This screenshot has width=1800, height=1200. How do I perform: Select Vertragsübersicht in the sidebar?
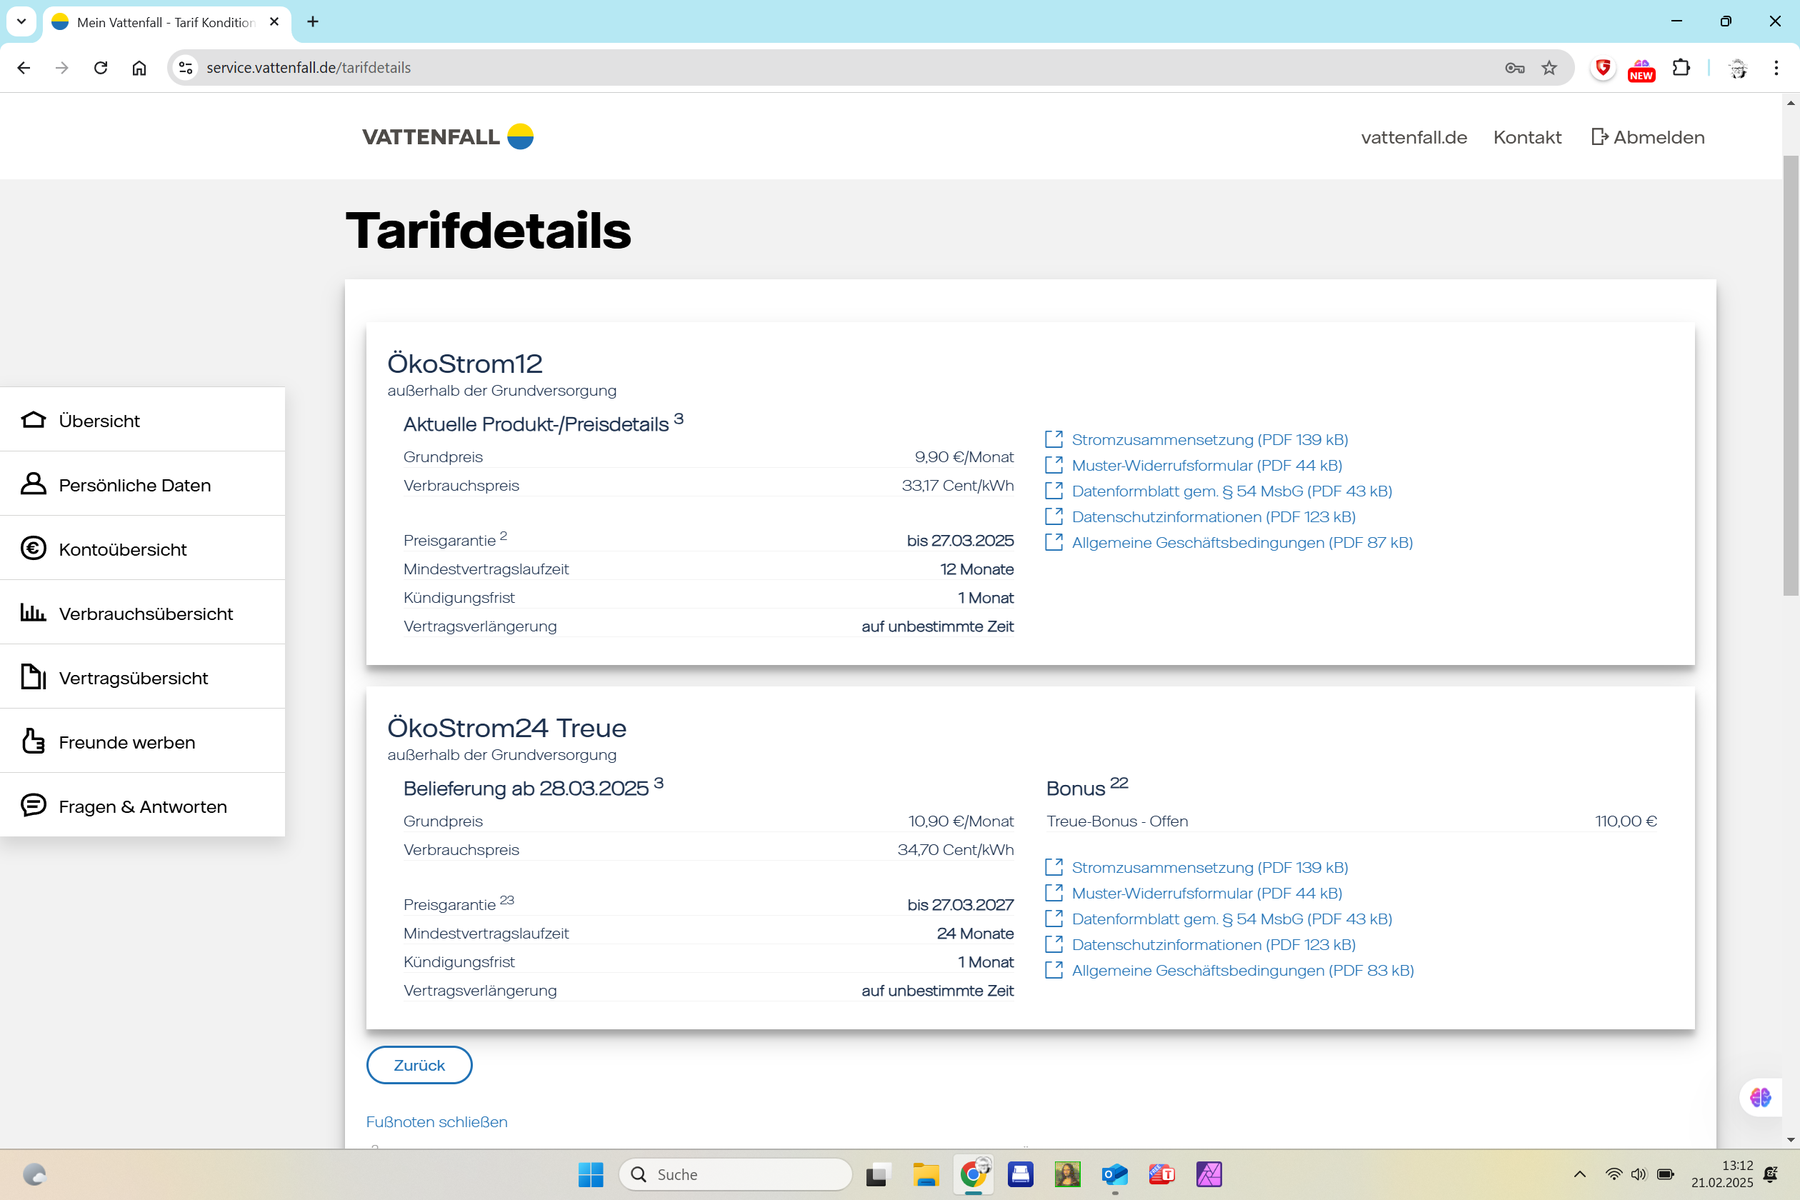coord(142,677)
